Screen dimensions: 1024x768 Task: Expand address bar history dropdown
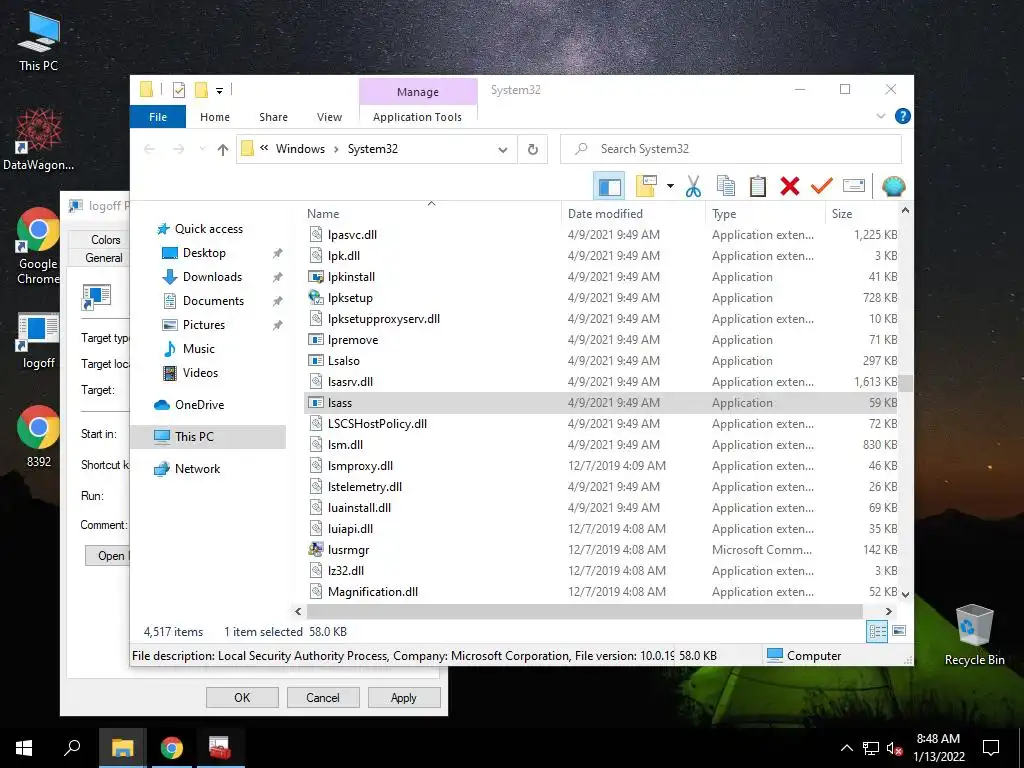click(x=502, y=150)
